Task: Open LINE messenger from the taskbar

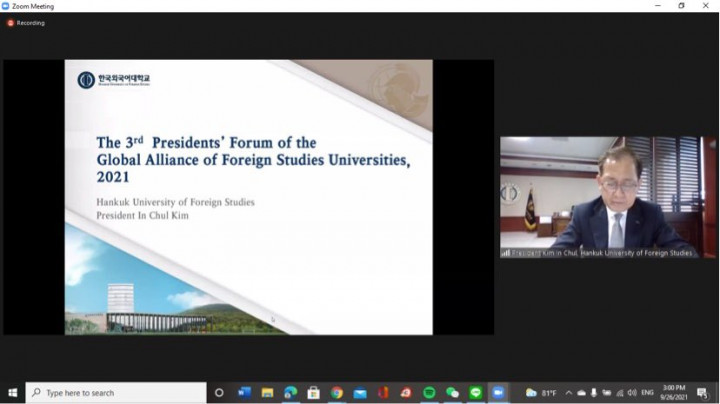Action: pyautogui.click(x=476, y=393)
